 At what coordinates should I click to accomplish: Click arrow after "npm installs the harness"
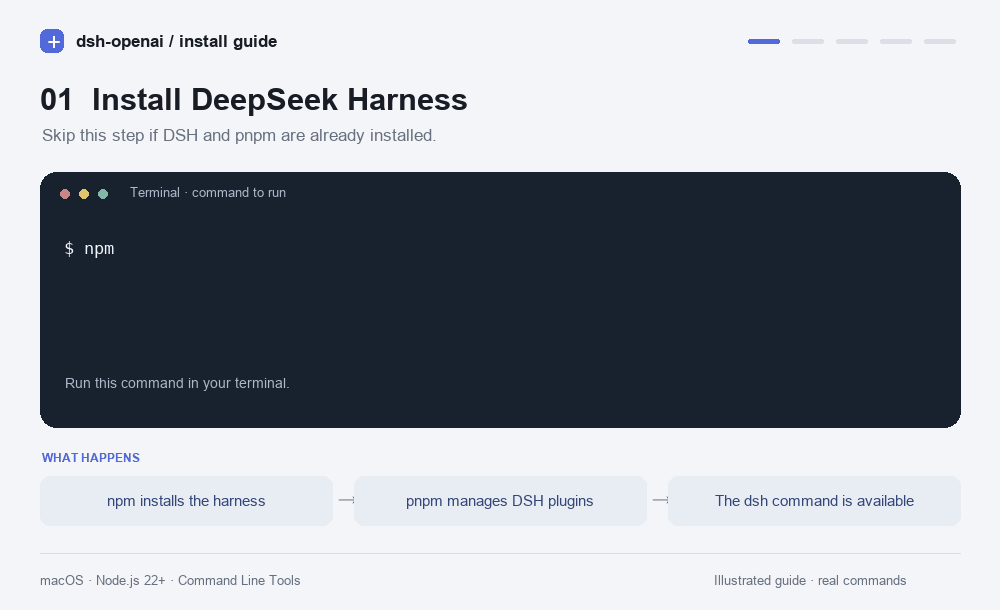point(346,500)
